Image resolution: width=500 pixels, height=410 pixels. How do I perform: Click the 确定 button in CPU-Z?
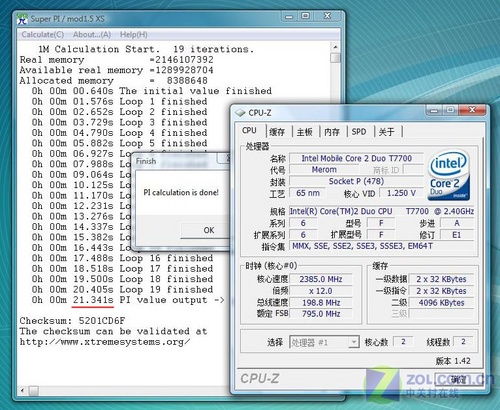click(x=459, y=379)
